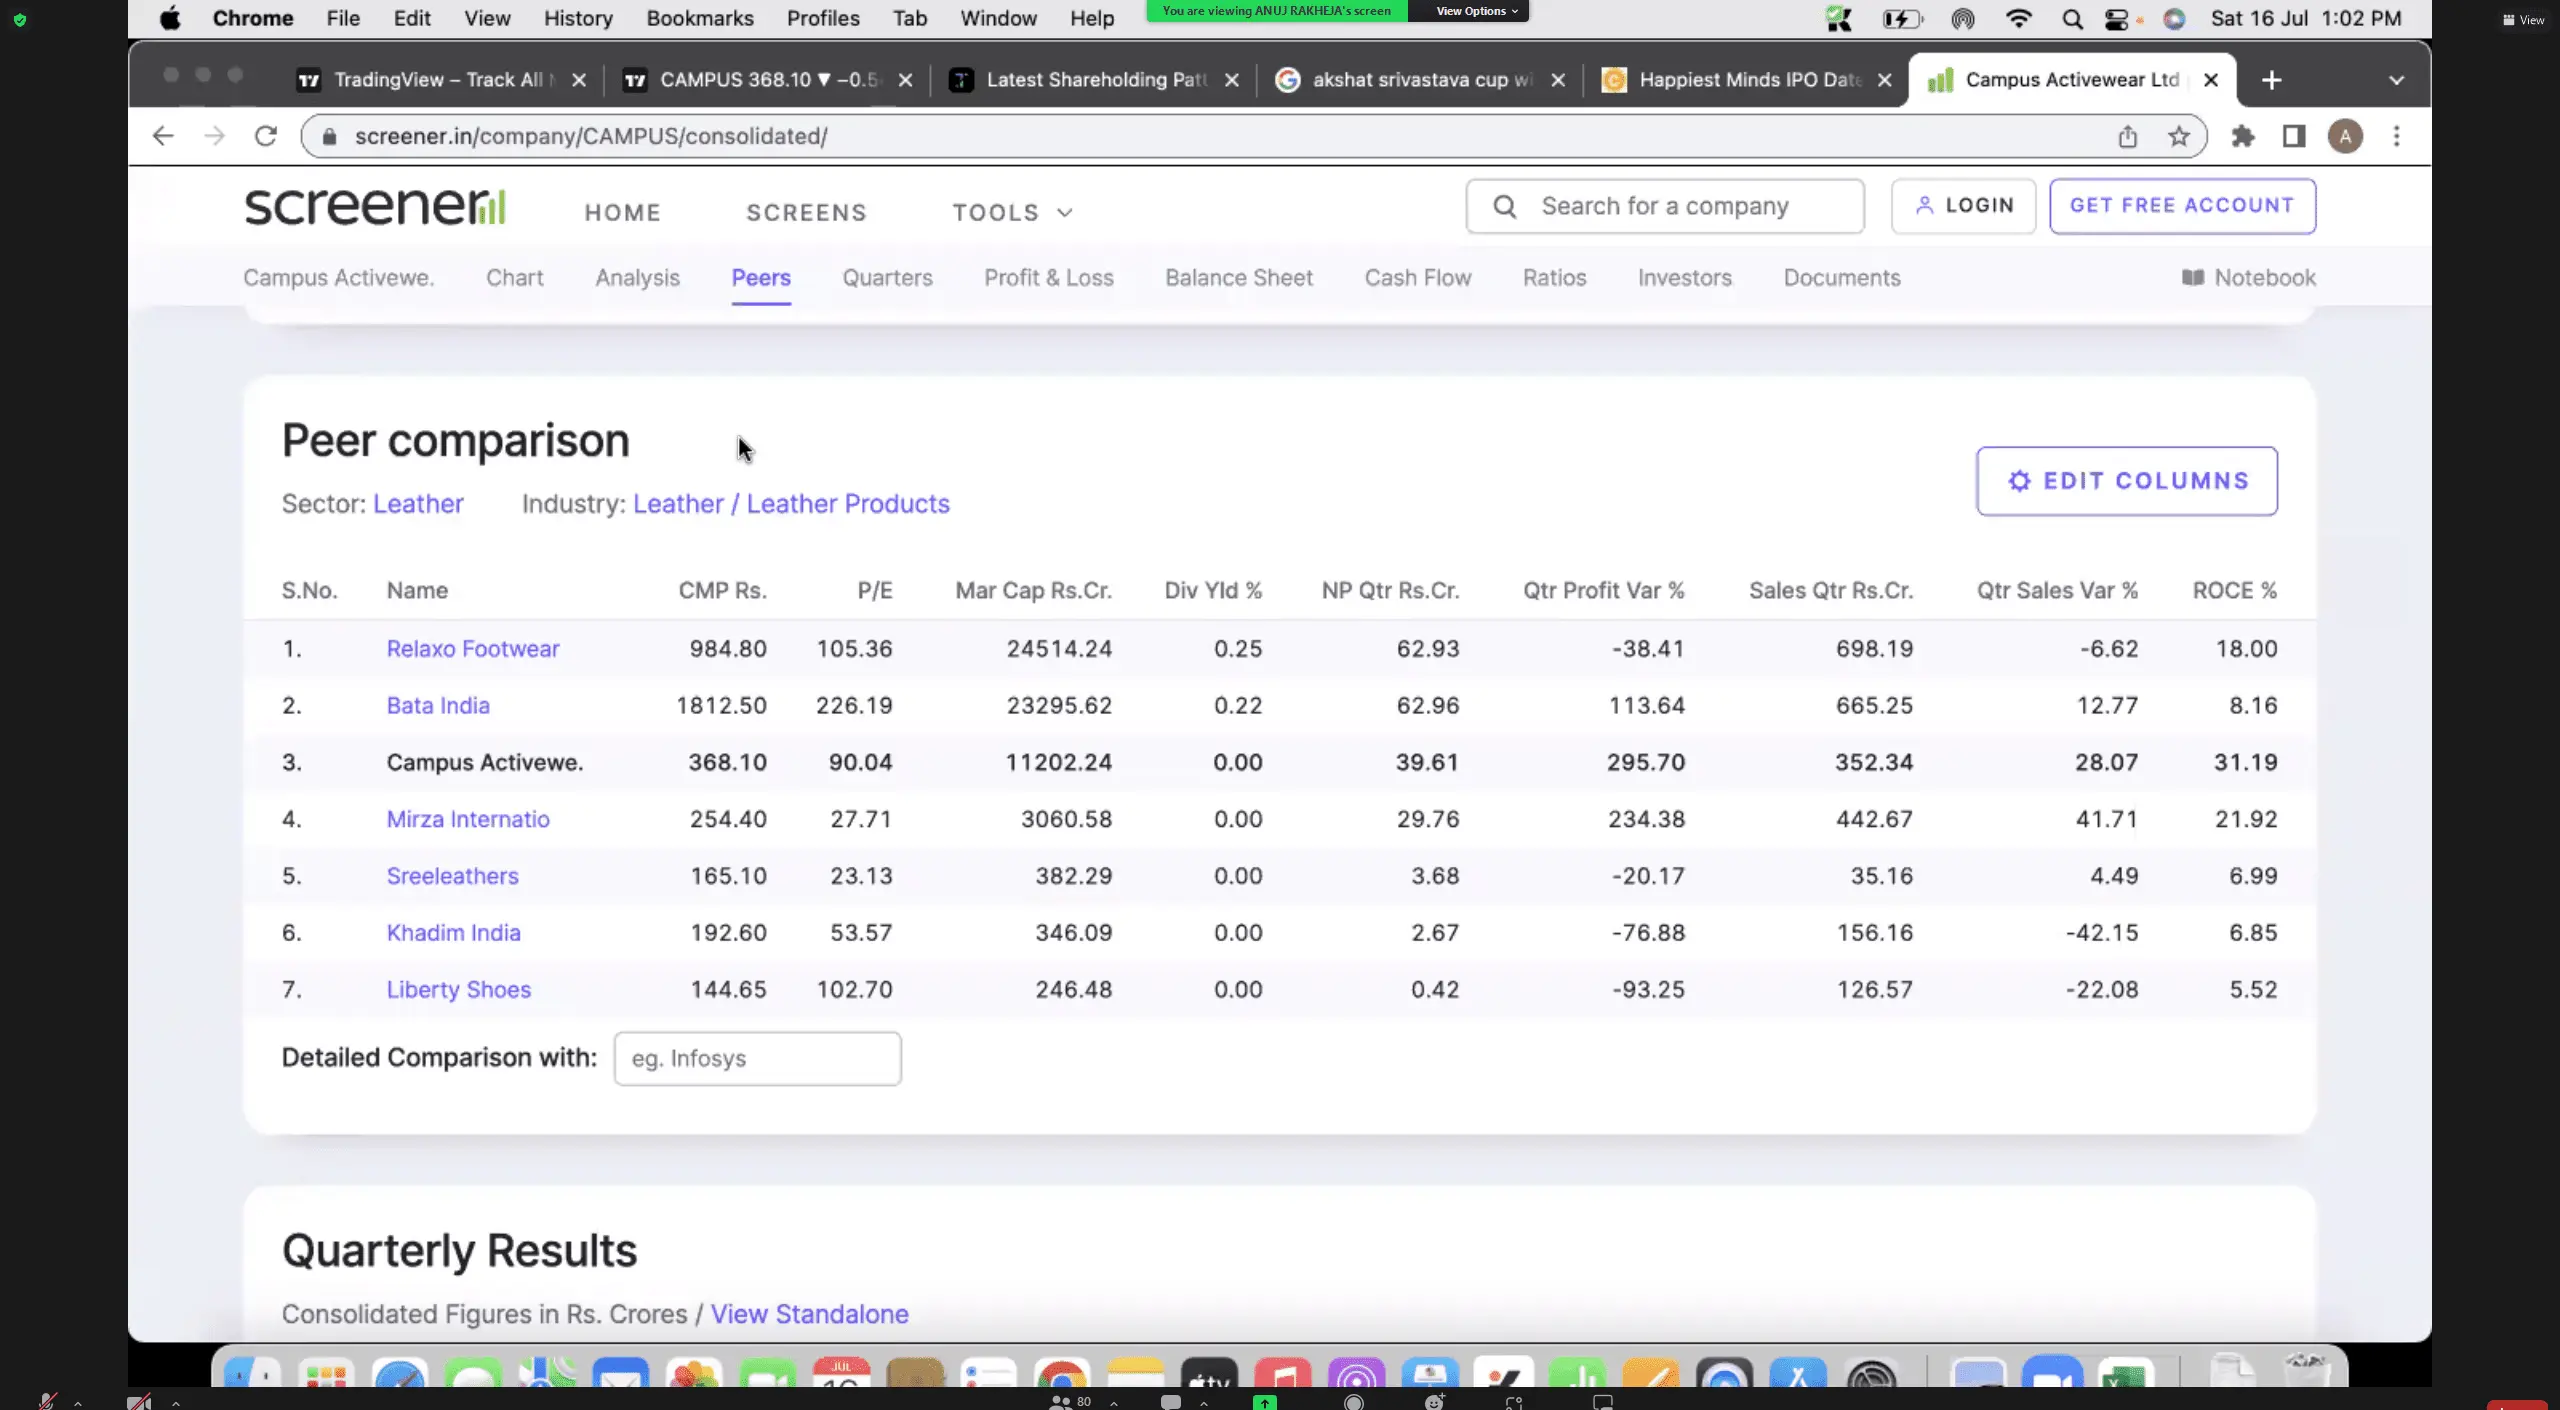
Task: Click the Screener logo
Action: click(x=375, y=206)
